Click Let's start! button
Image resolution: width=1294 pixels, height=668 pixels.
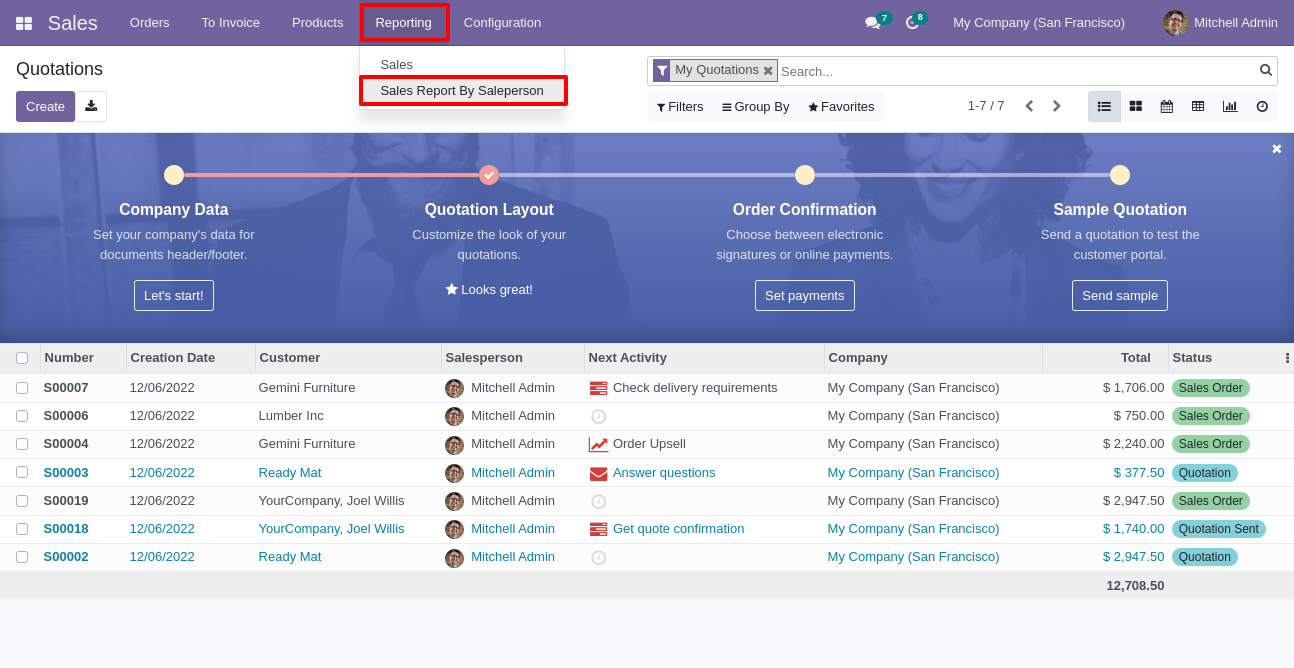(x=174, y=295)
